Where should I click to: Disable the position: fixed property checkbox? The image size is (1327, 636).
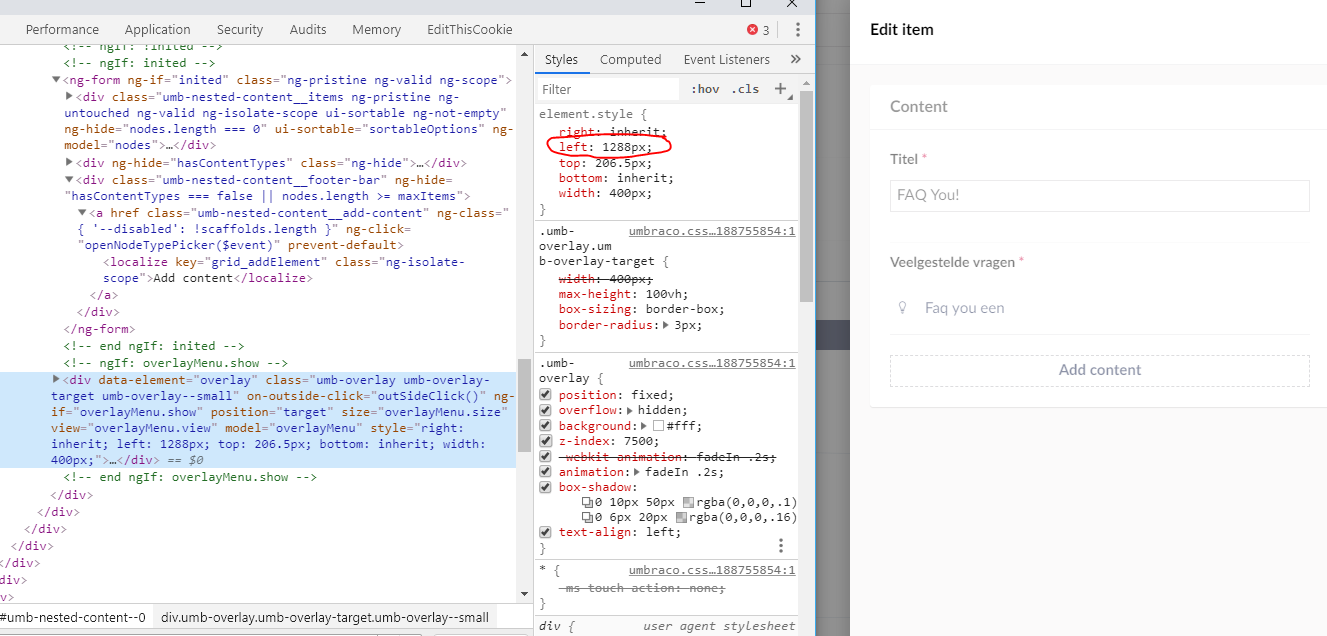click(x=545, y=394)
